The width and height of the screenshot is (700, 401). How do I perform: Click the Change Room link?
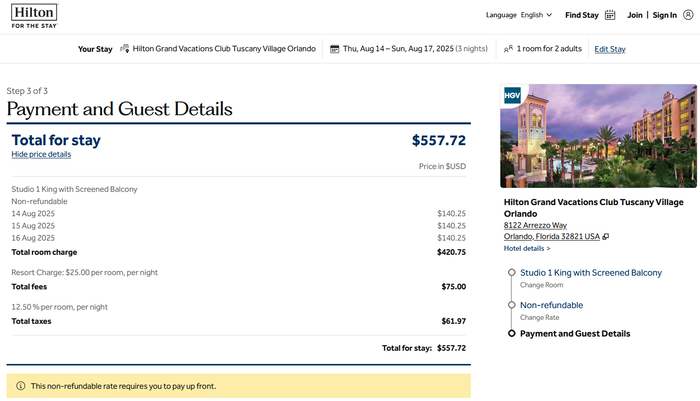542,285
